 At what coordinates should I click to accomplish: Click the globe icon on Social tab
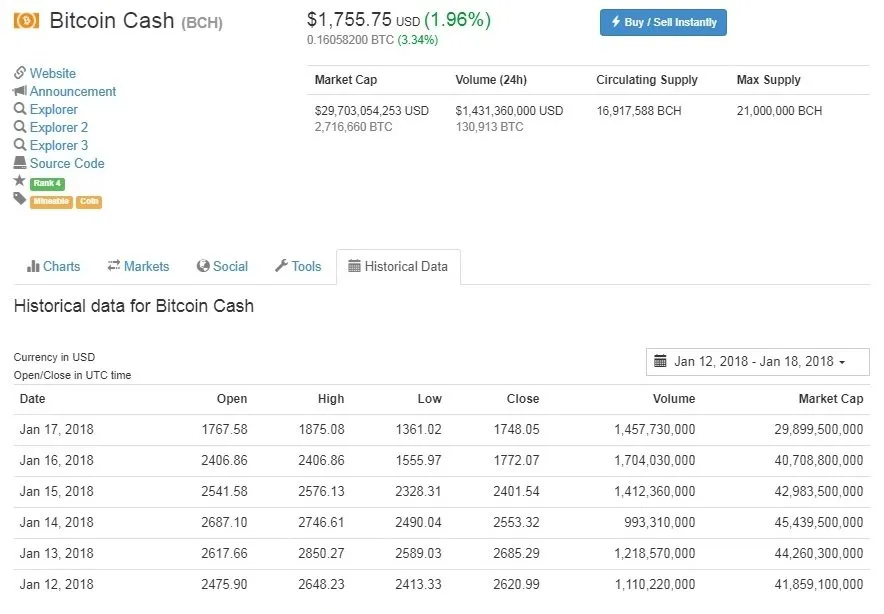(203, 266)
